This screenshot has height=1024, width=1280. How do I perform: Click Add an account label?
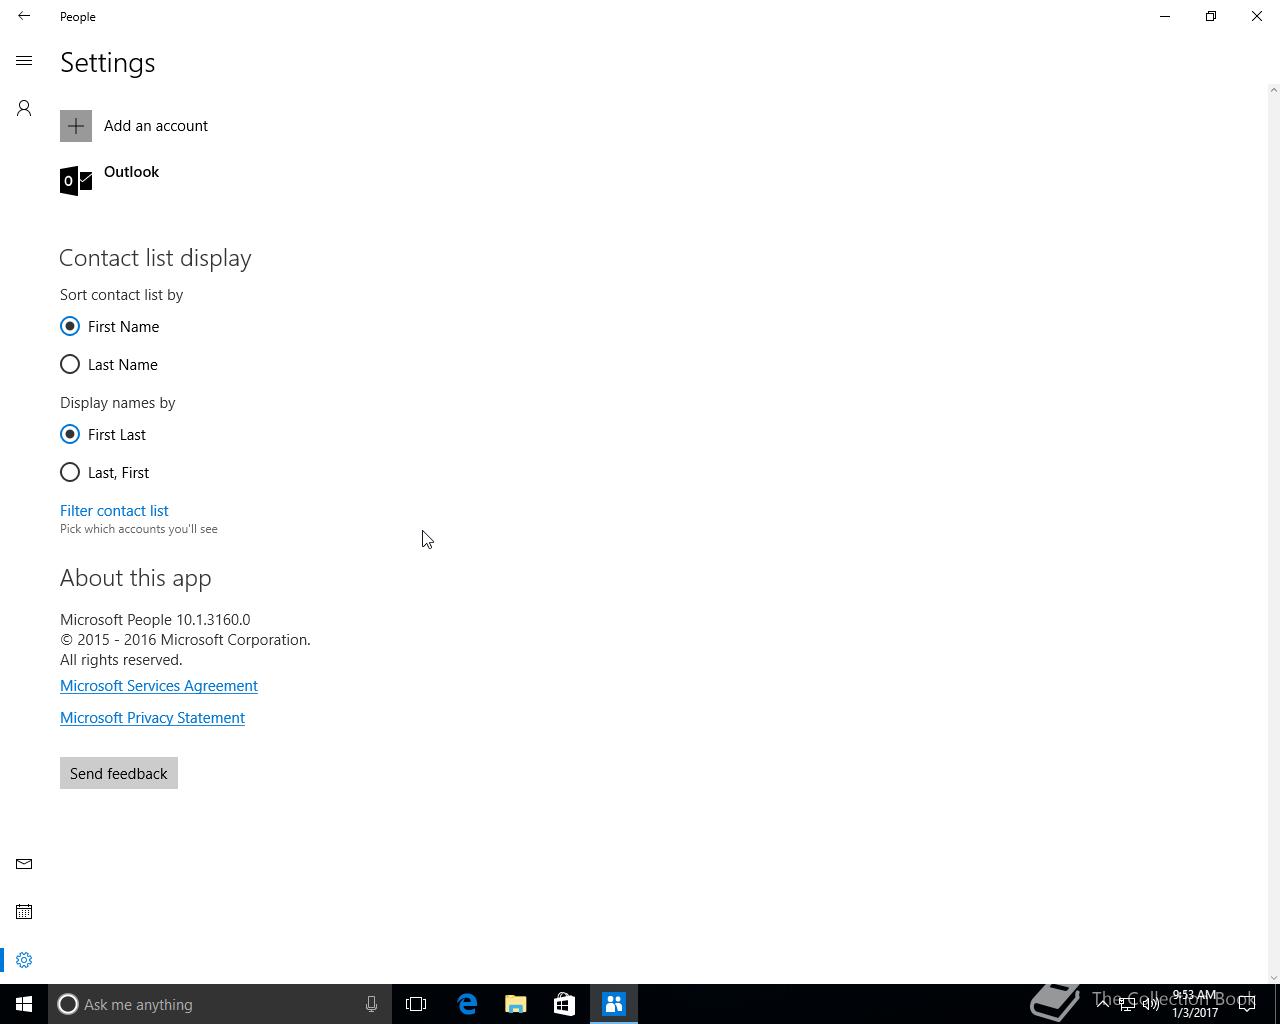156,126
